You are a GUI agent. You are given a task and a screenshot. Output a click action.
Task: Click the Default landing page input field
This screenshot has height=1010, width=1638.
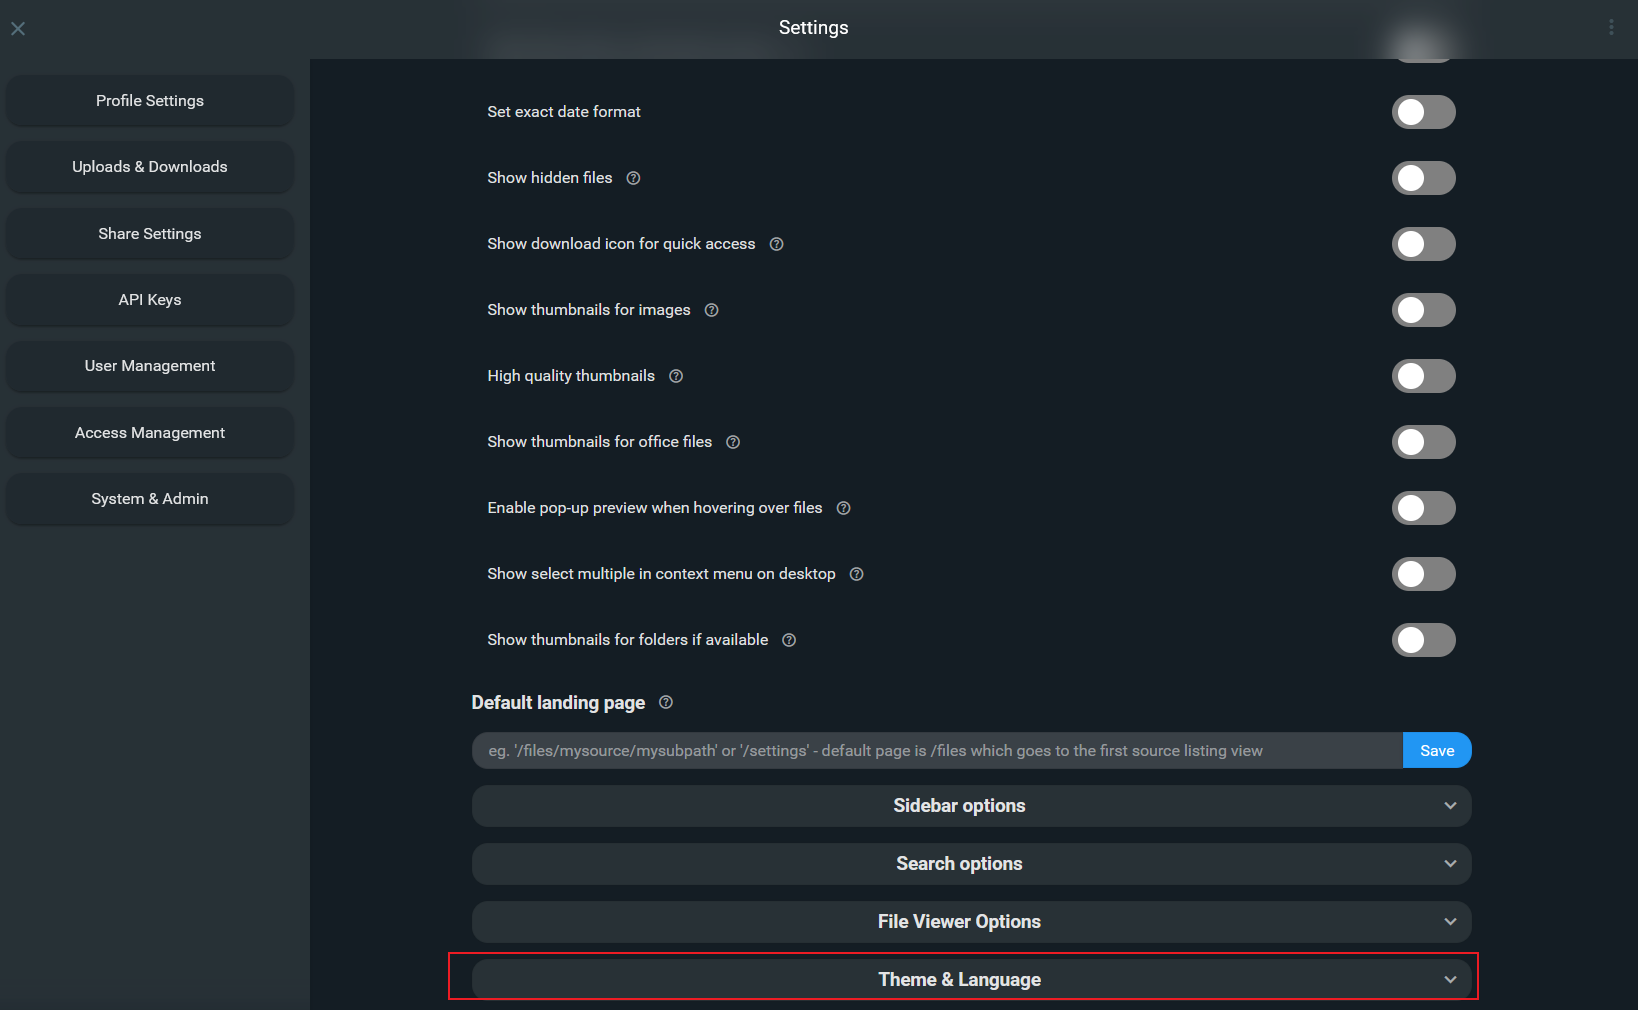[936, 751]
